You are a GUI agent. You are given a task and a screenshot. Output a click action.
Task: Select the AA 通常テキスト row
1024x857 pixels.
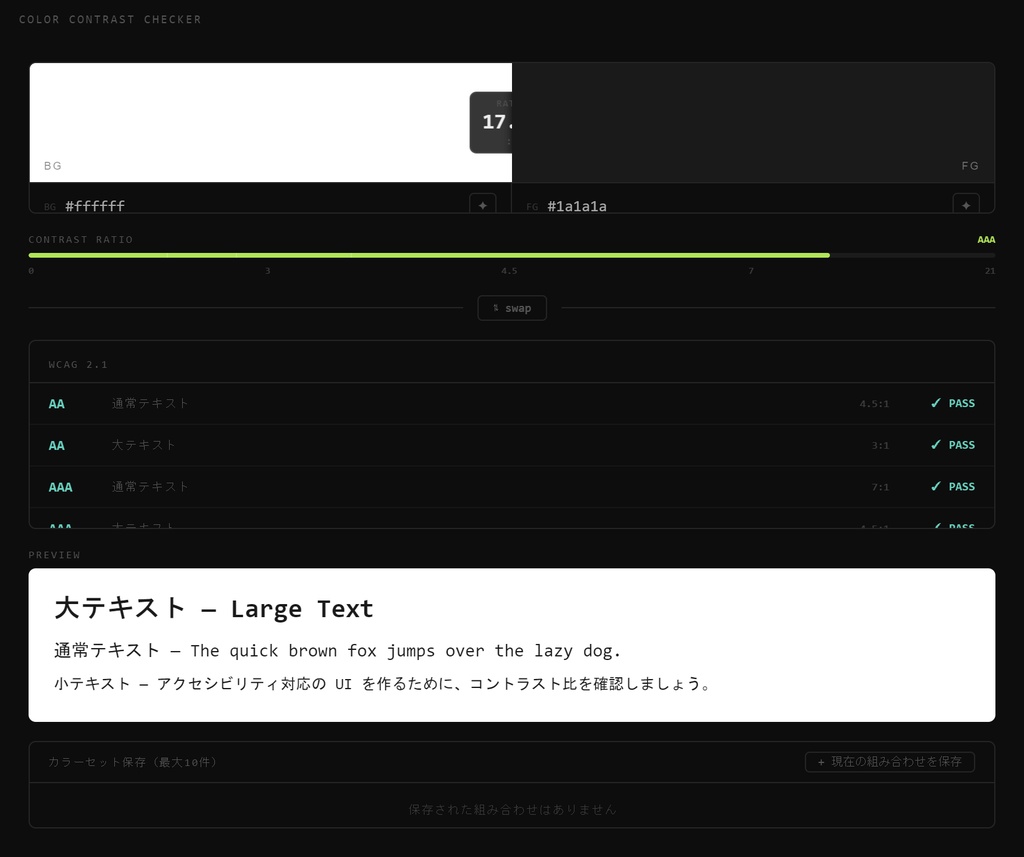pyautogui.click(x=512, y=404)
